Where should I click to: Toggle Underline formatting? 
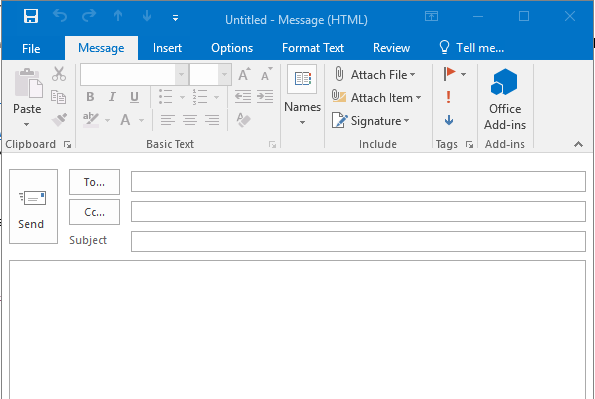pos(134,97)
